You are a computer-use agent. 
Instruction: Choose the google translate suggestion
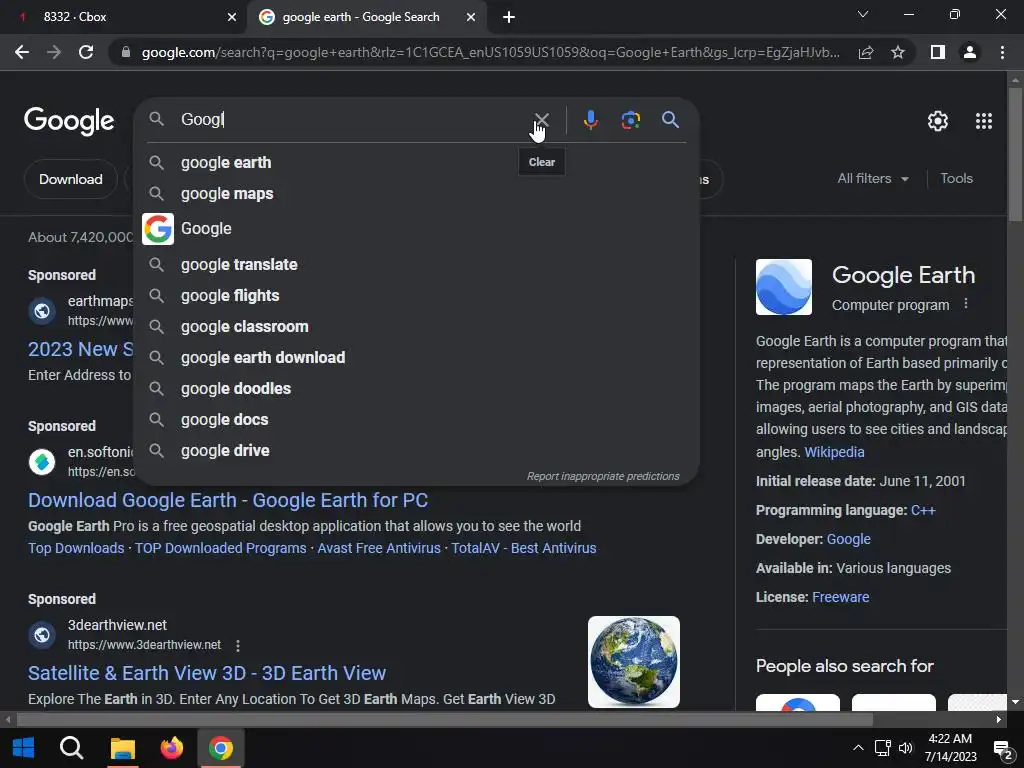click(x=416, y=264)
